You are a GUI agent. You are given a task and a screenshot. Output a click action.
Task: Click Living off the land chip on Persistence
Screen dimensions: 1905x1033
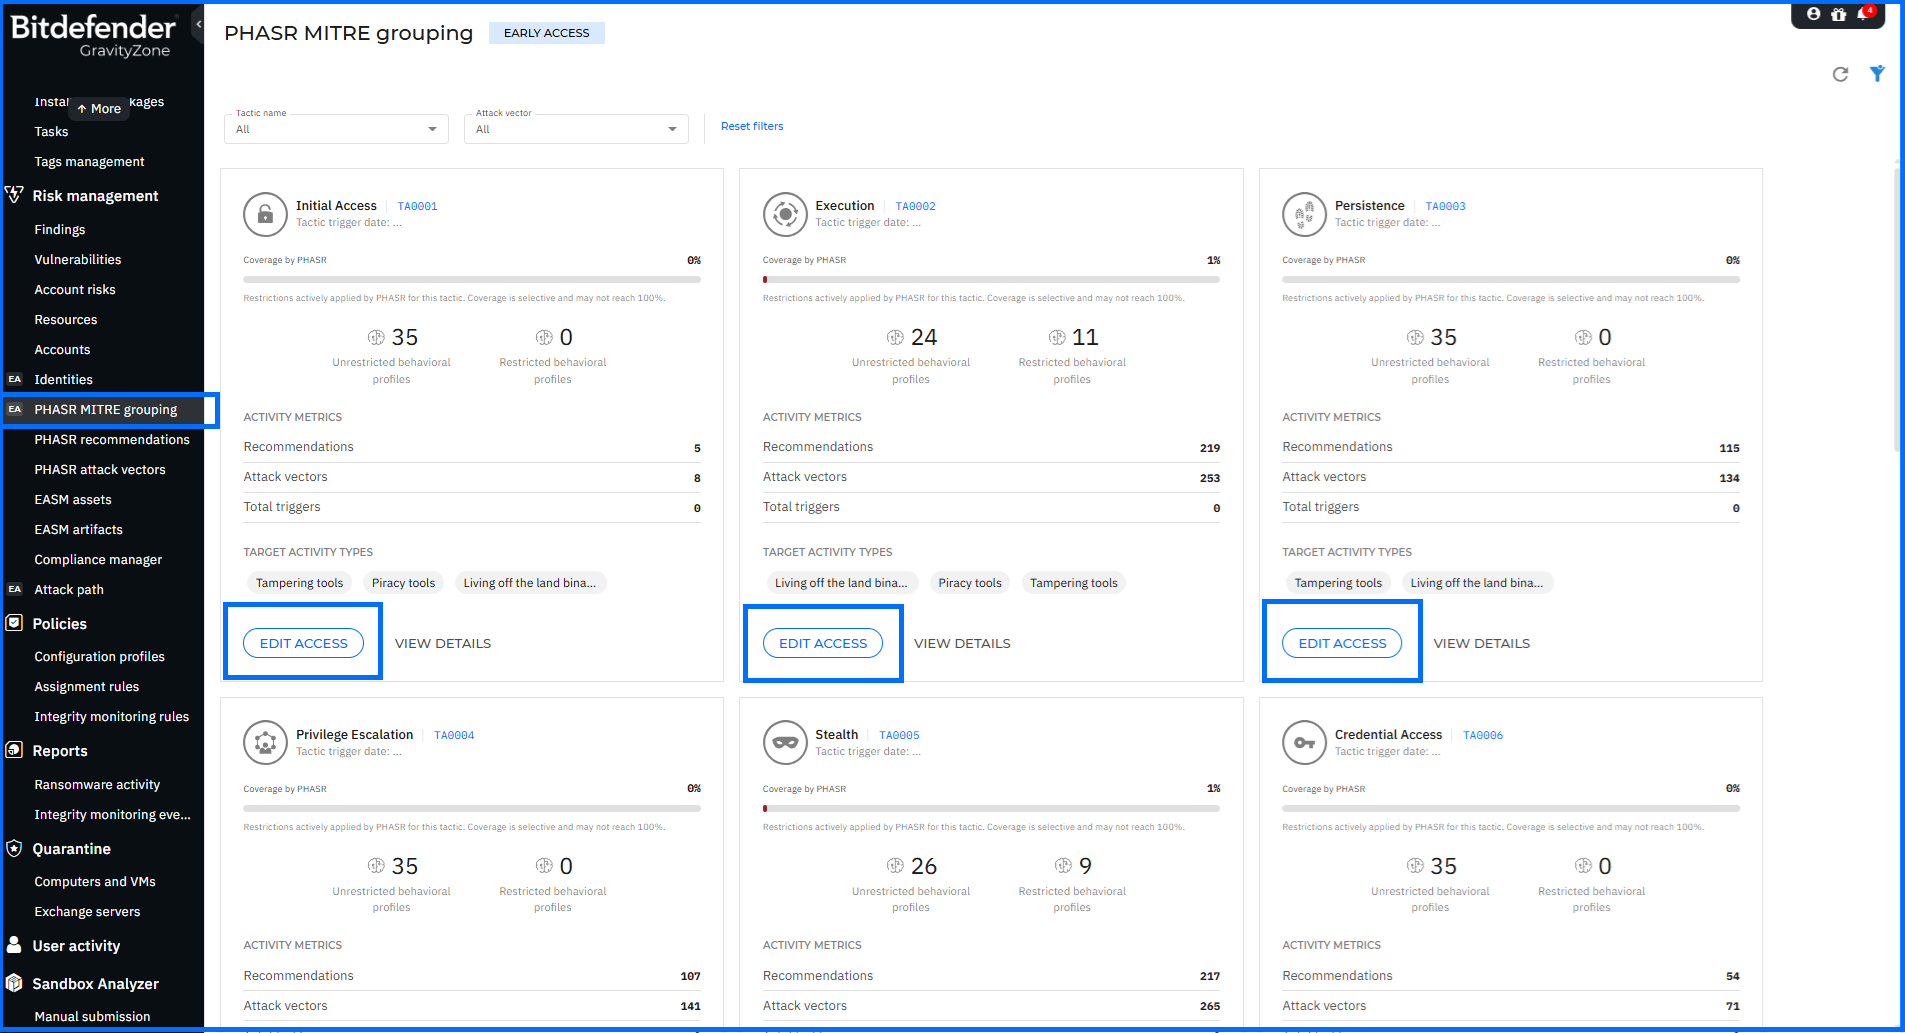pos(1476,583)
